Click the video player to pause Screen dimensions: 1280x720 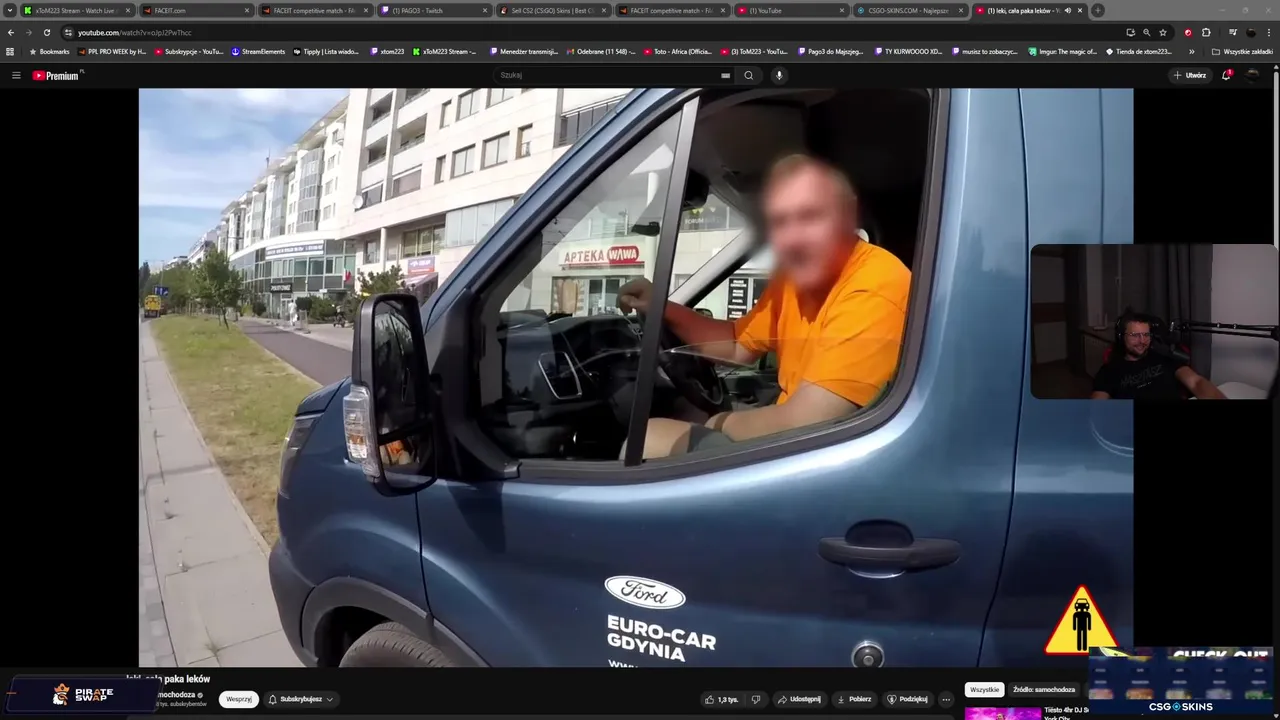(x=636, y=377)
